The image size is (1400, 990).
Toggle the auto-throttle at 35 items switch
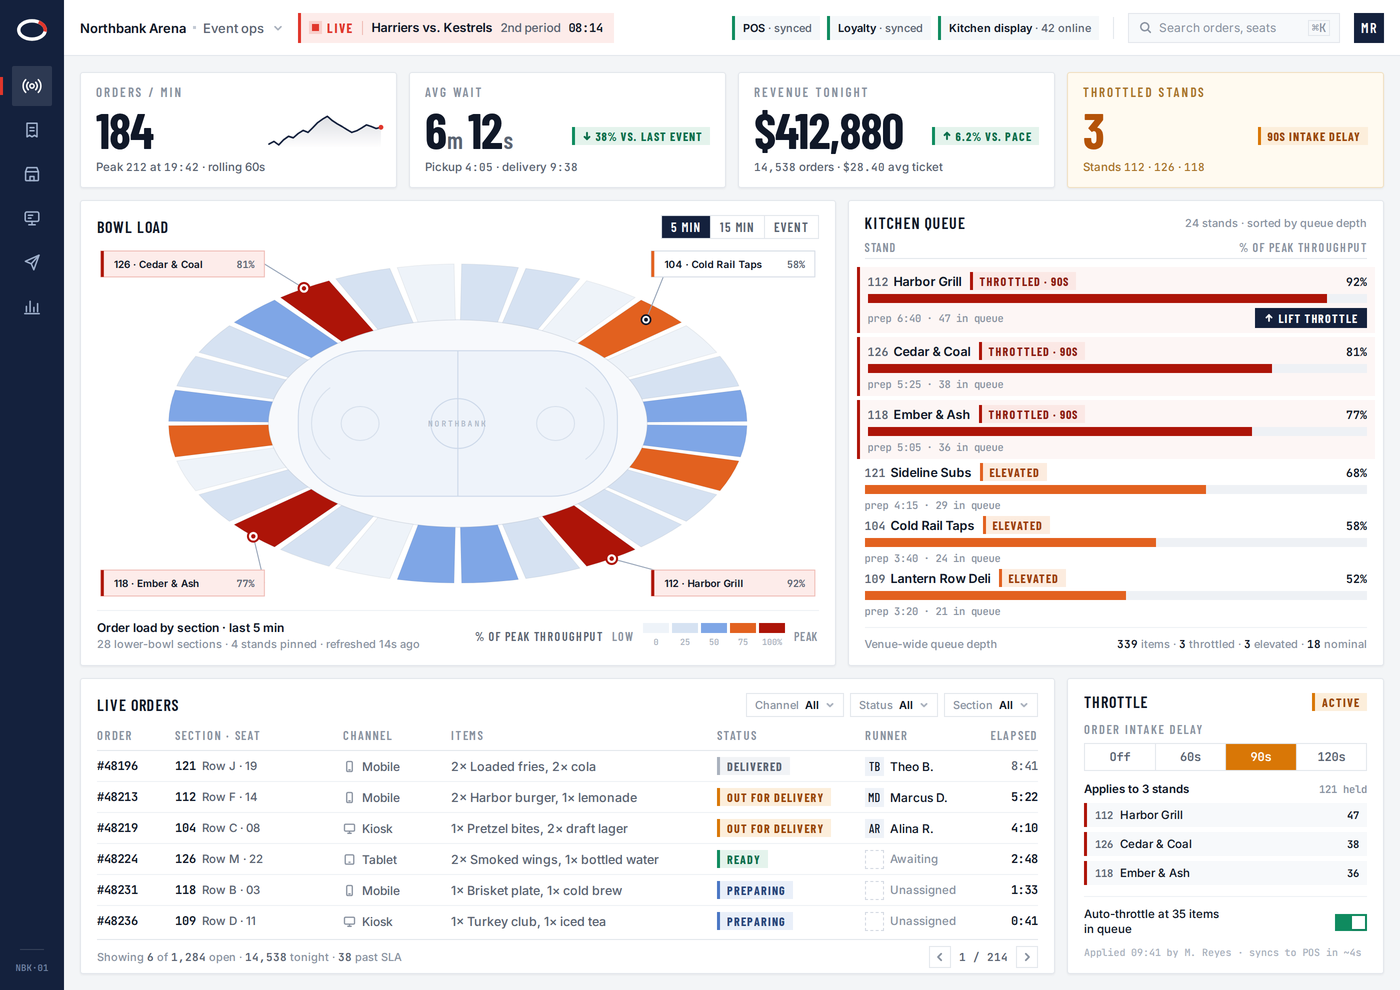tap(1351, 922)
